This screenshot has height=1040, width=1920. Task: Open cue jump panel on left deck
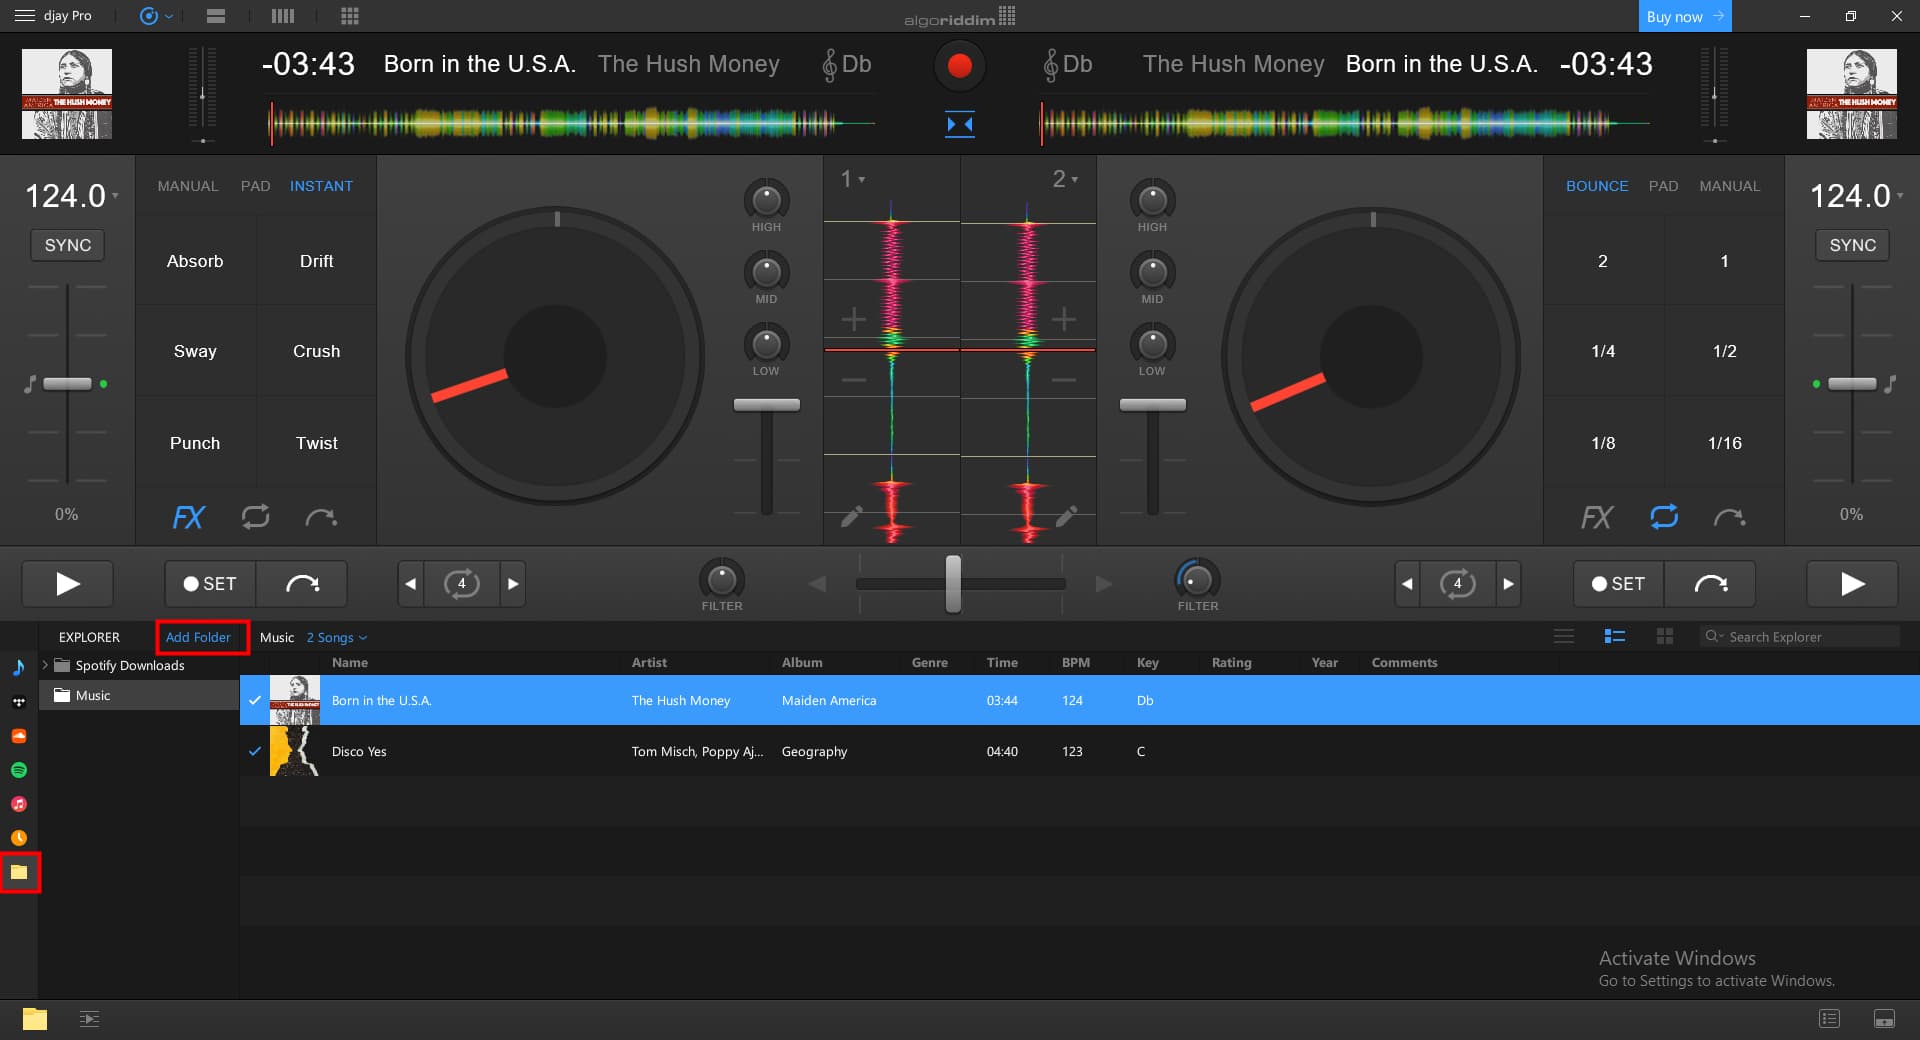coord(321,517)
